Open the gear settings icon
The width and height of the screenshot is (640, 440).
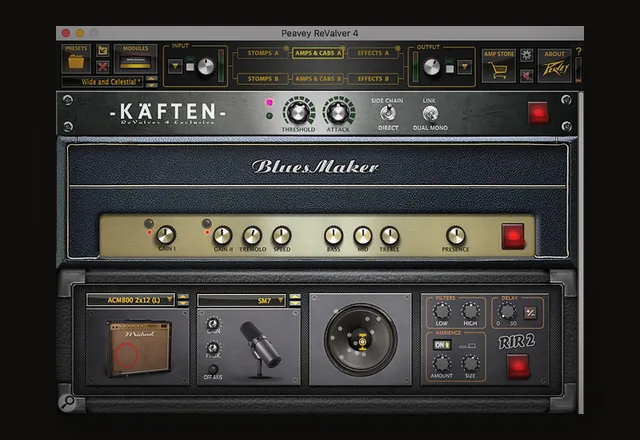point(527,55)
